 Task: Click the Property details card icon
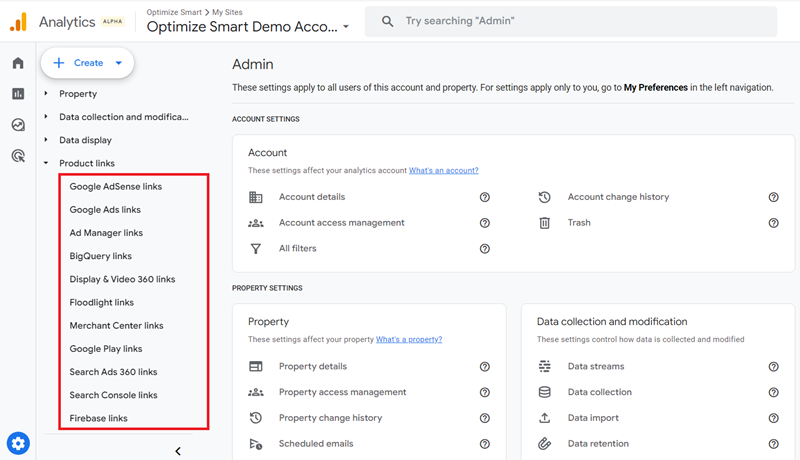256,366
